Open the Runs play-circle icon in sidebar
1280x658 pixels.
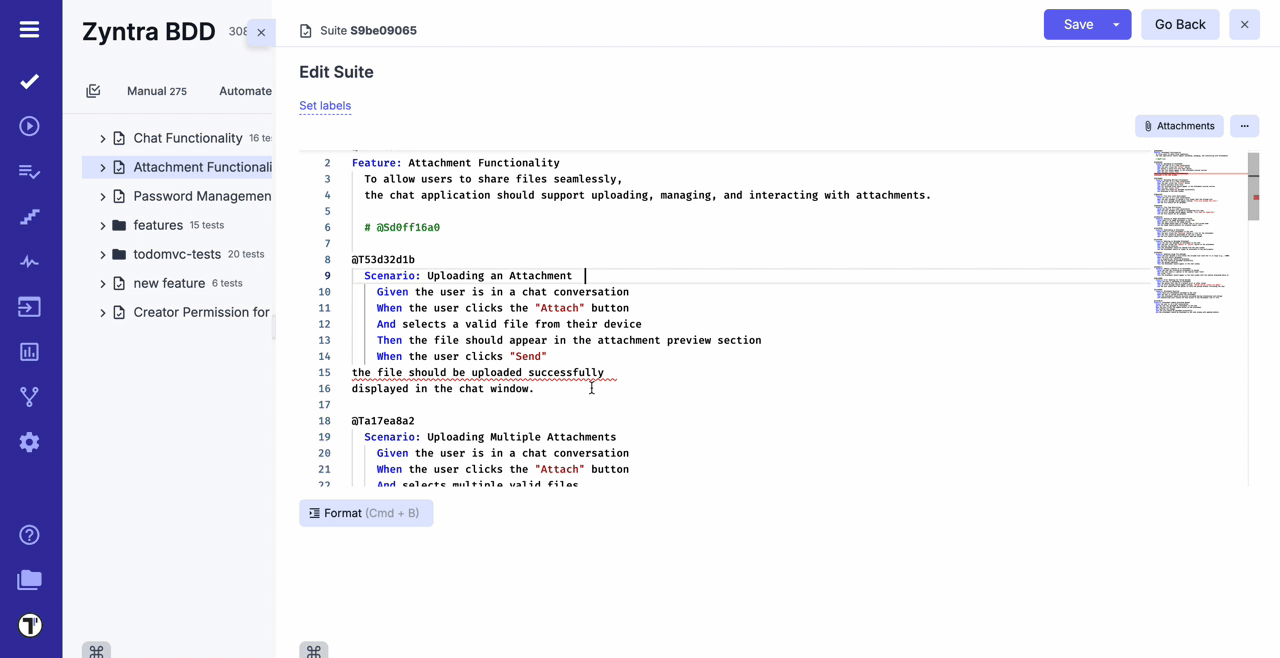click(29, 126)
